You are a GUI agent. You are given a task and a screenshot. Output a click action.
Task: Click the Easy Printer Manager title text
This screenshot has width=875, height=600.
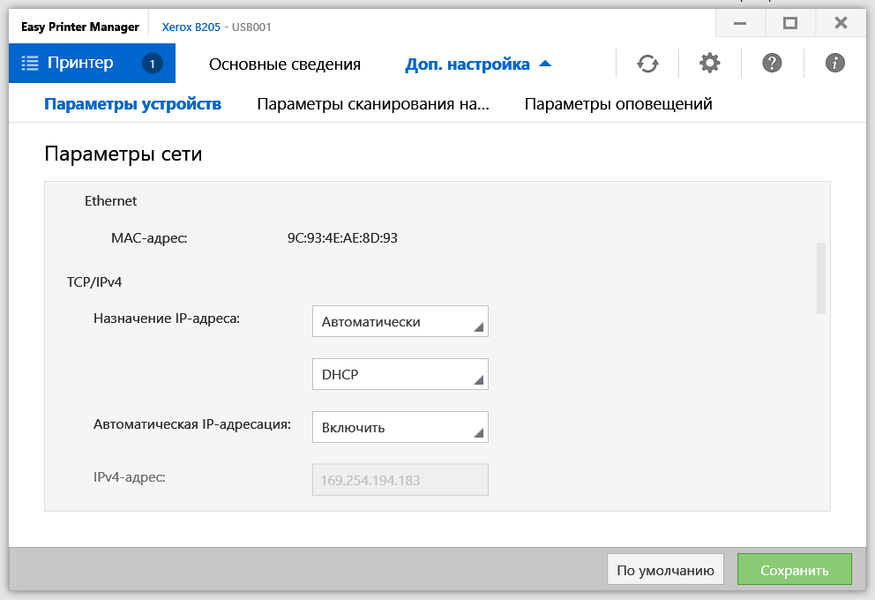(80, 27)
